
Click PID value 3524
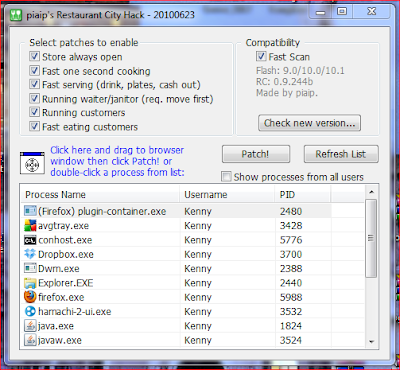coord(291,340)
